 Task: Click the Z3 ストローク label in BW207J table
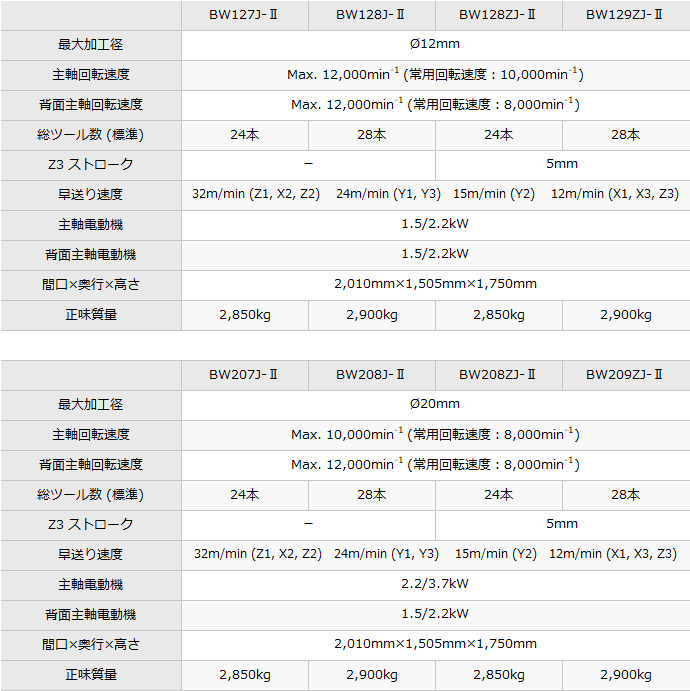tap(90, 524)
